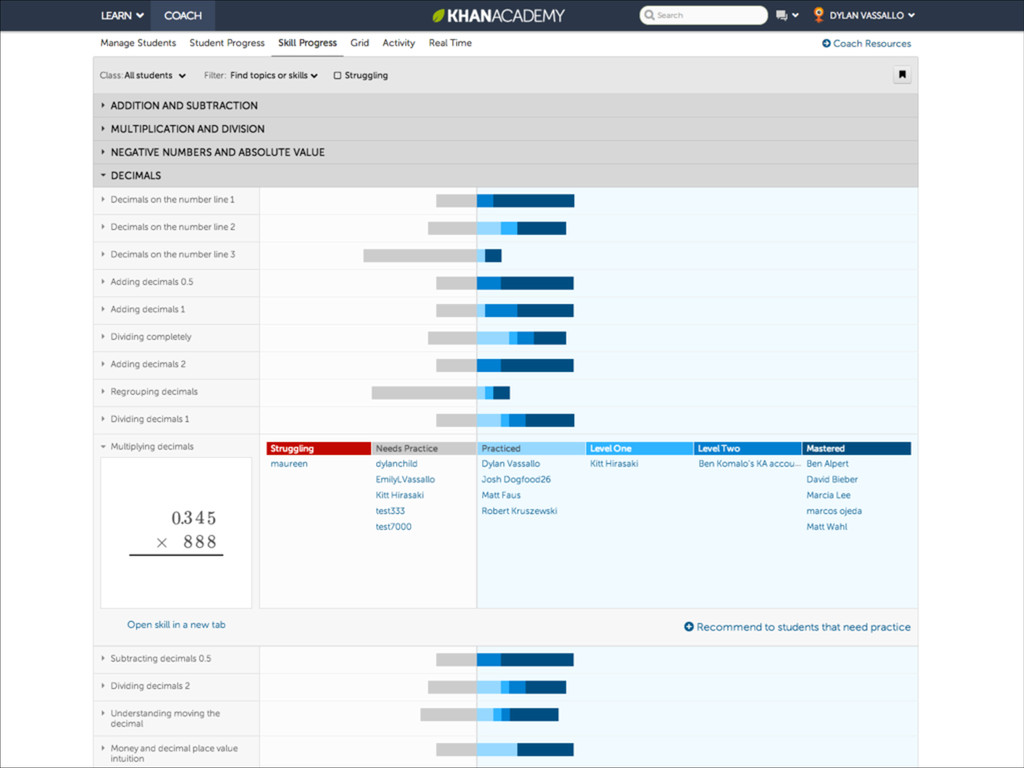The image size is (1024, 768).
Task: Open student EmilyLVassallo under Needs Practice
Action: 405,479
